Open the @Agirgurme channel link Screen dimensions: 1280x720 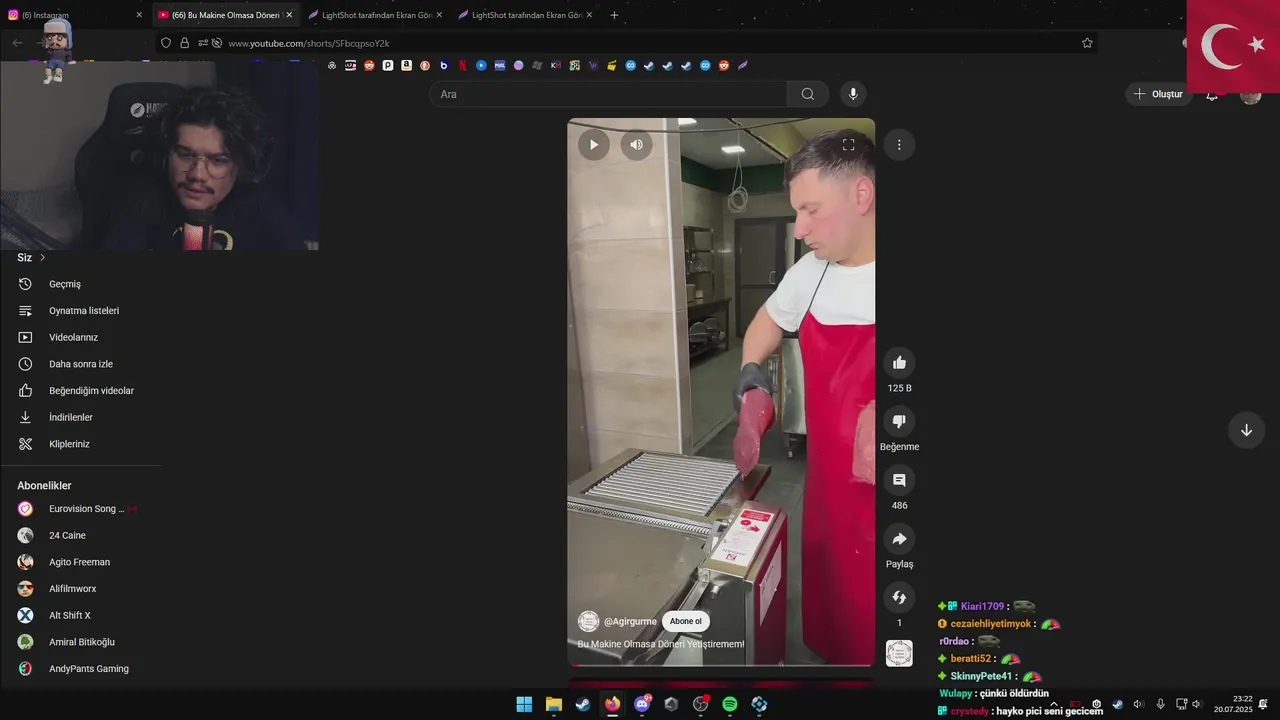click(x=630, y=621)
